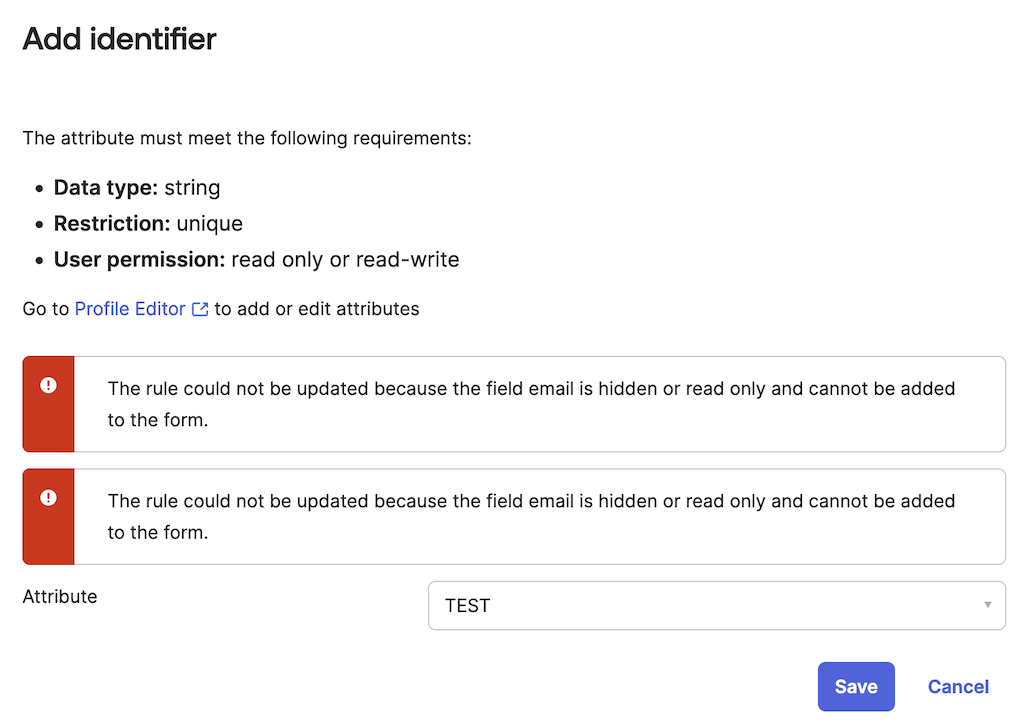Viewport: 1024px width, 722px height.
Task: Click the exclamation symbol in the bottom error banner
Action: point(48,496)
